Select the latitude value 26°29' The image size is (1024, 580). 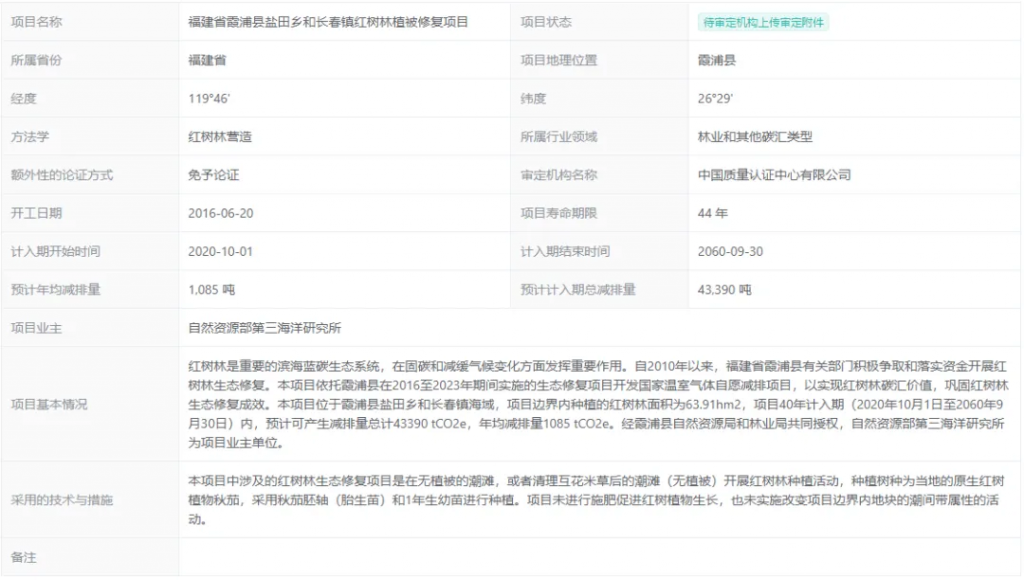pyautogui.click(x=715, y=98)
